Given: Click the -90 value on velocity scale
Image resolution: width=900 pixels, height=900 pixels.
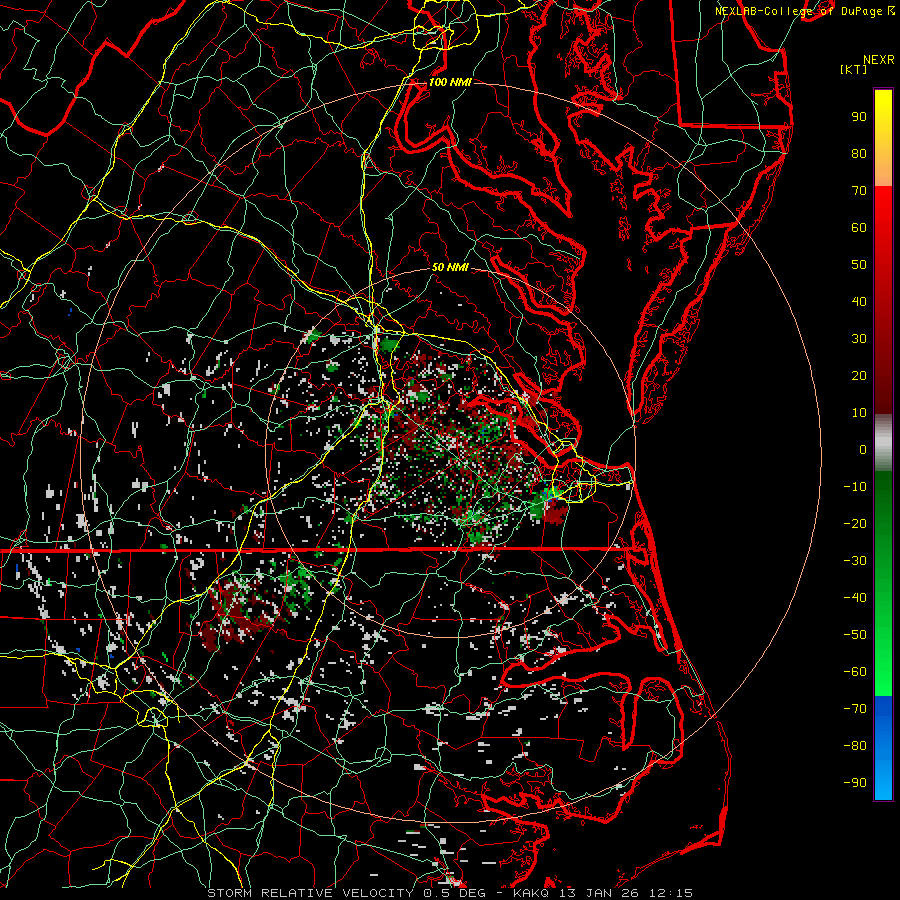Looking at the screenshot, I should tap(855, 783).
